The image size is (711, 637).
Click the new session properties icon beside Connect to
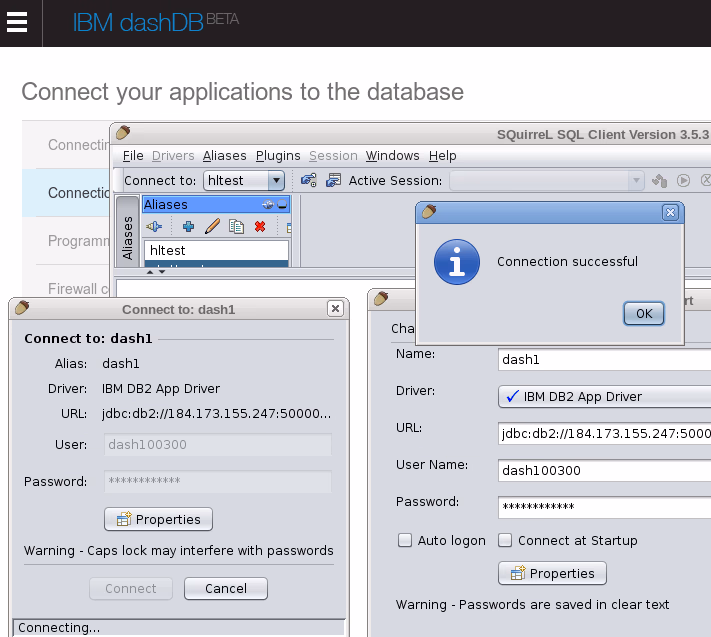[x=309, y=181]
